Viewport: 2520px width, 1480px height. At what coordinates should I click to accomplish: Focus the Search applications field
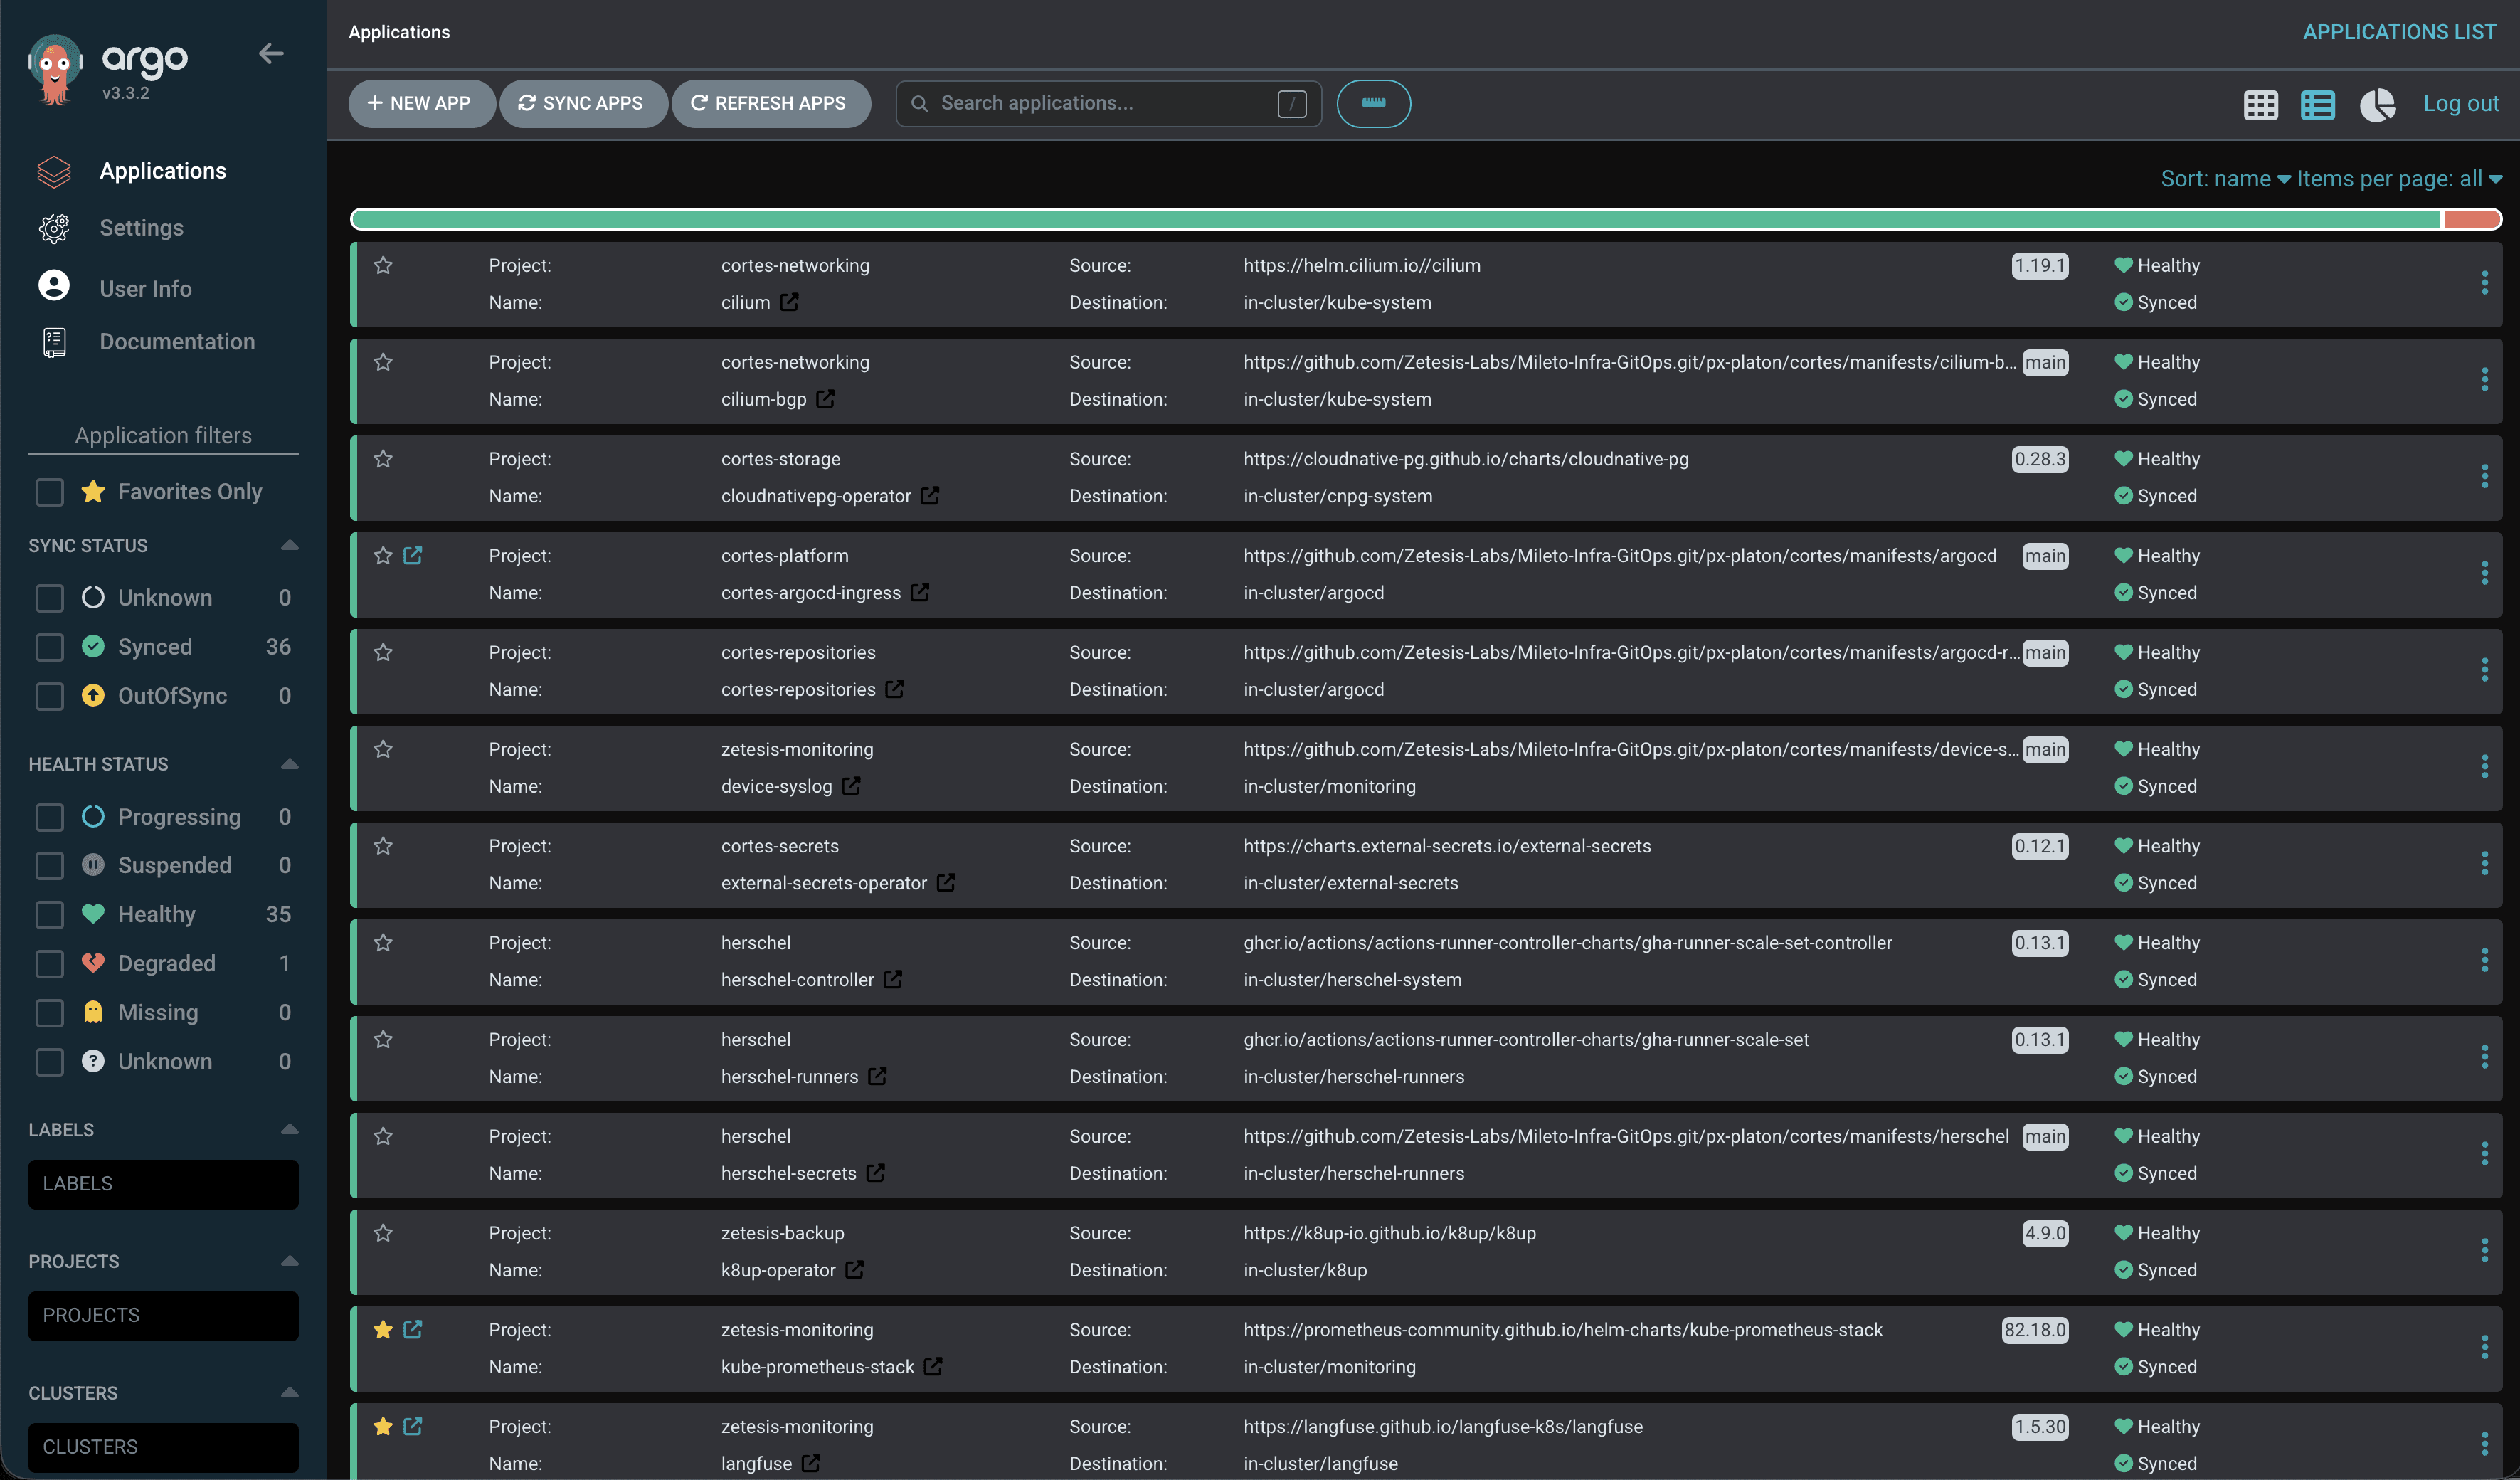(1108, 103)
